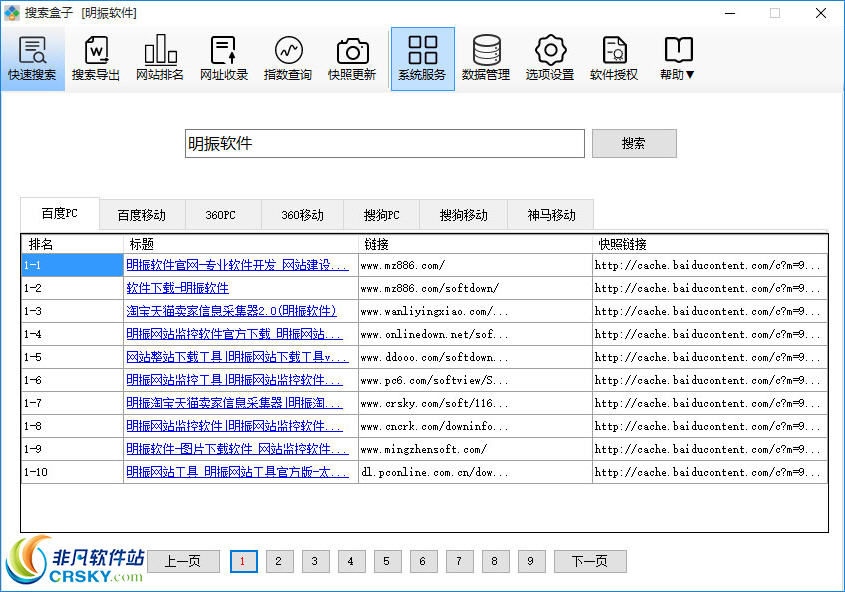Select rank cell 1-5
Image resolution: width=845 pixels, height=592 pixels.
click(x=72, y=357)
